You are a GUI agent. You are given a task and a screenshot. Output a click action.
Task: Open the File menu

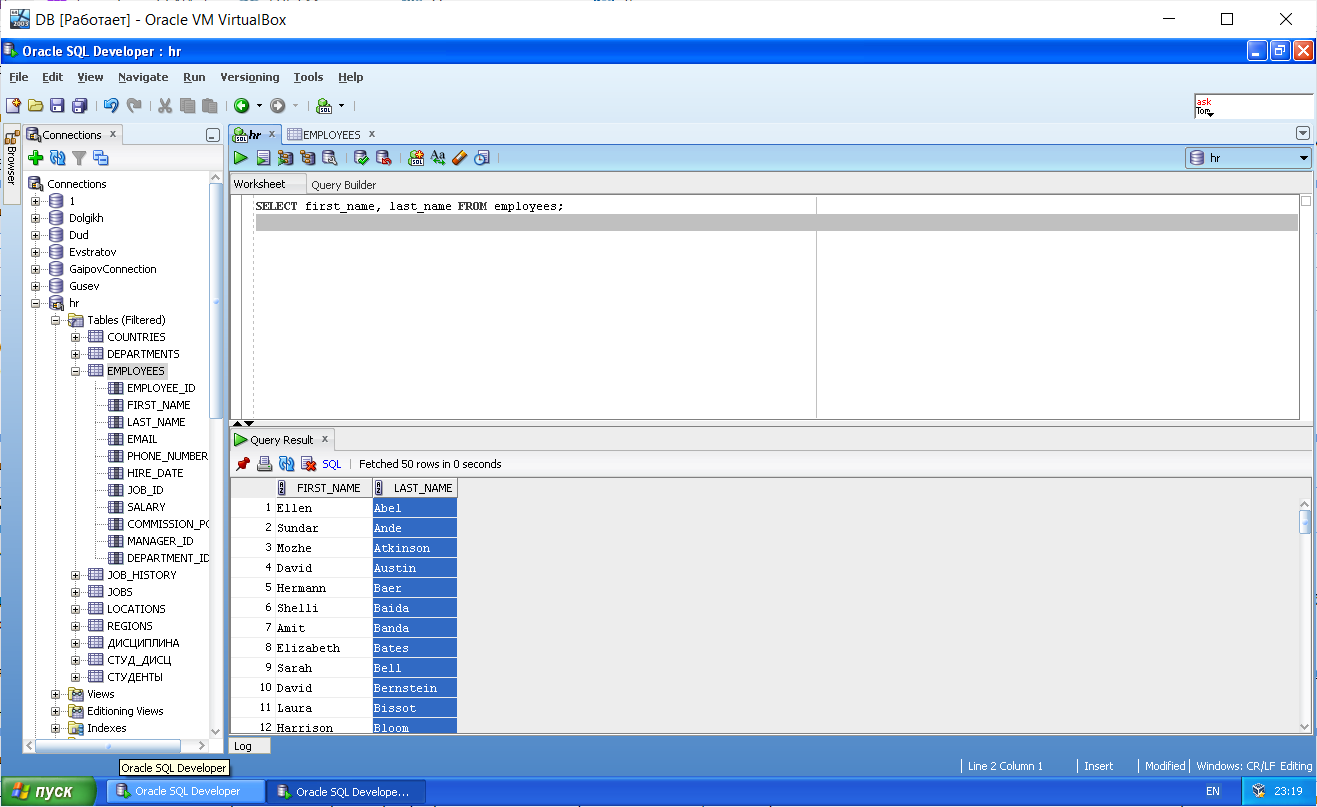click(19, 77)
